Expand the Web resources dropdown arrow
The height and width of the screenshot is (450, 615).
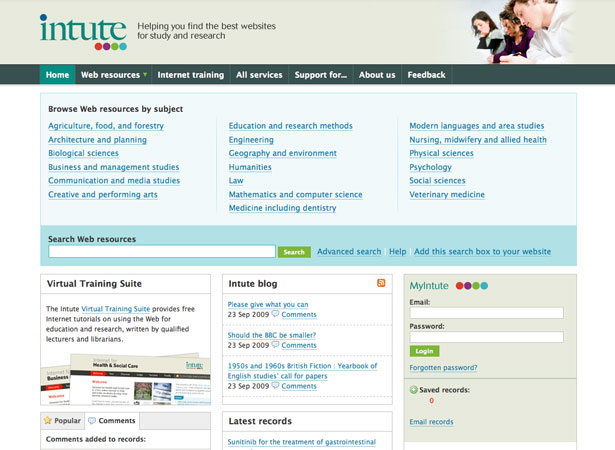(145, 74)
